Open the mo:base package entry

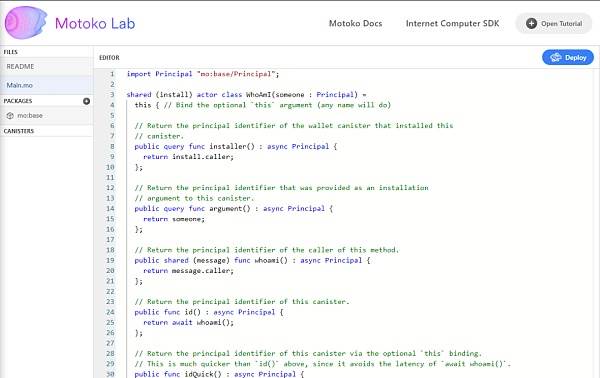(x=46, y=116)
